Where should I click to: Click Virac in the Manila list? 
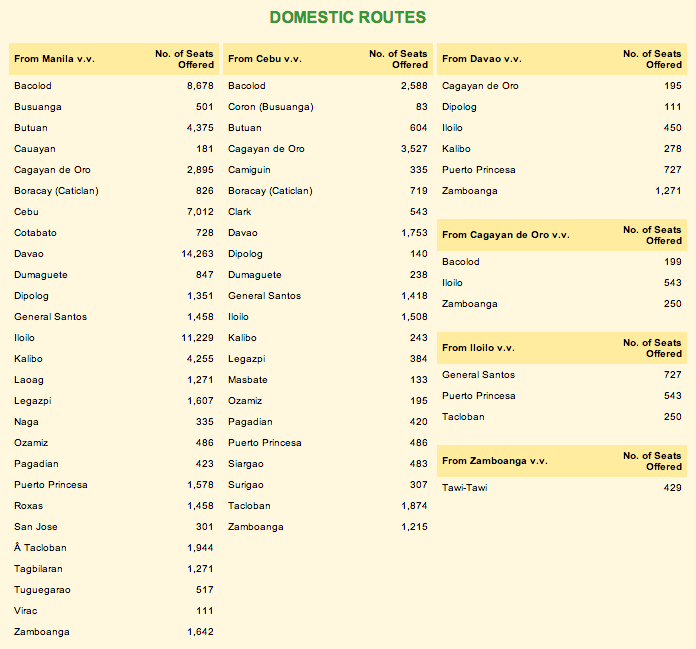(x=25, y=611)
